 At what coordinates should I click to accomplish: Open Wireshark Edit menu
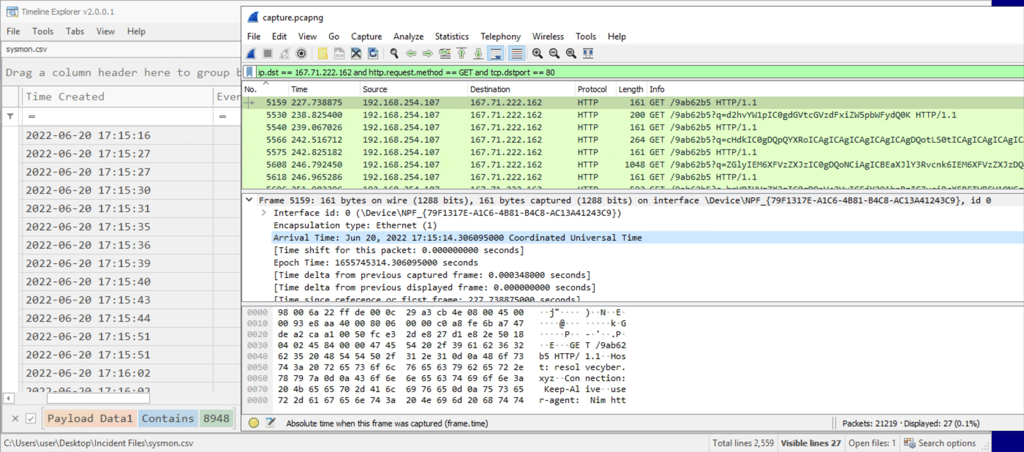pos(280,37)
